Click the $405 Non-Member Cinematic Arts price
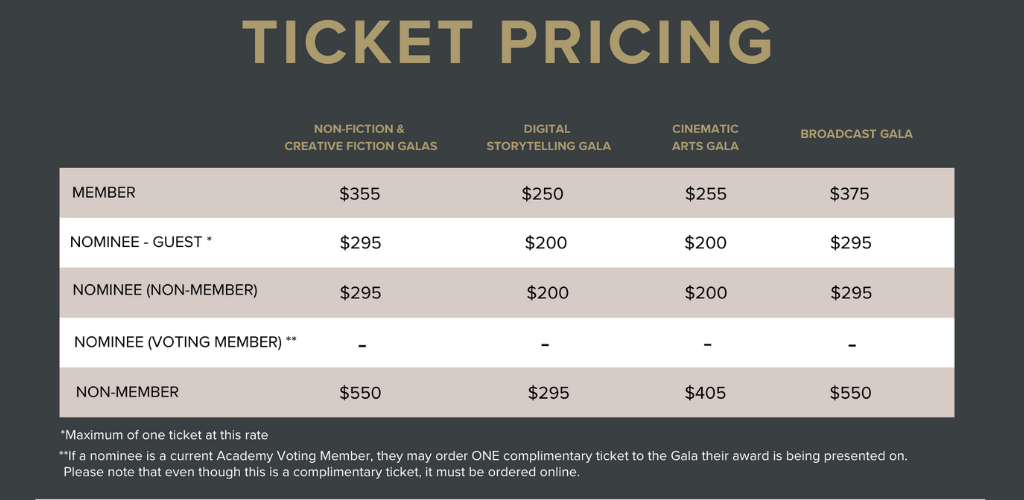This screenshot has height=500, width=1024. (705, 393)
